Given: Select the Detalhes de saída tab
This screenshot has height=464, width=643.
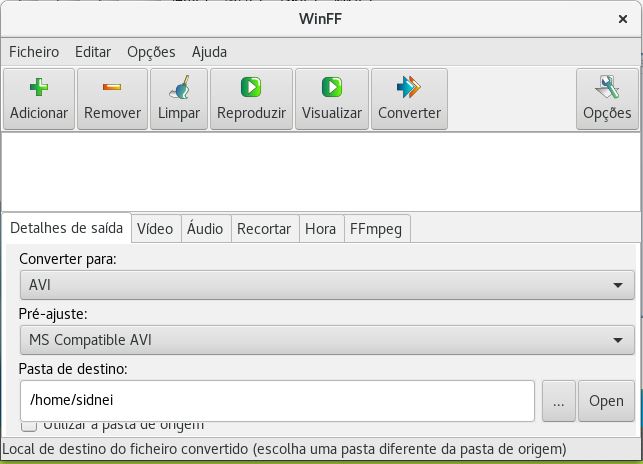Looking at the screenshot, I should click(x=66, y=228).
